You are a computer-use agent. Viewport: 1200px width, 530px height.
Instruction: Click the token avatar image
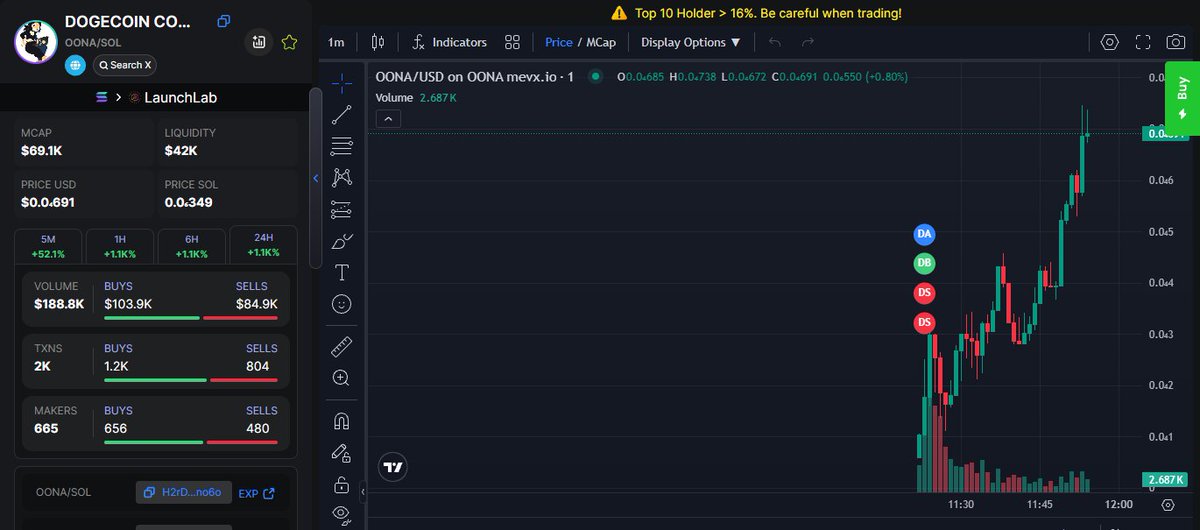pos(37,42)
